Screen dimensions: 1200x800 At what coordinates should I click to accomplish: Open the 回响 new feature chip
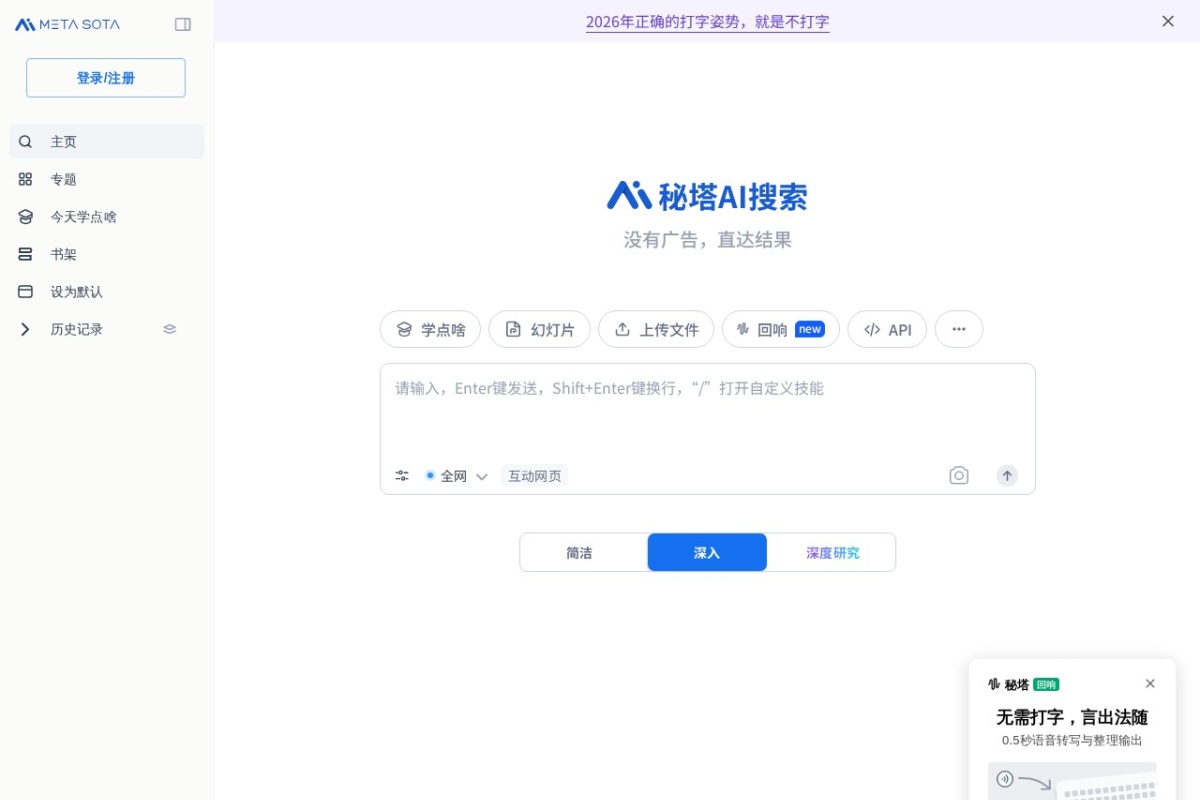tap(781, 329)
